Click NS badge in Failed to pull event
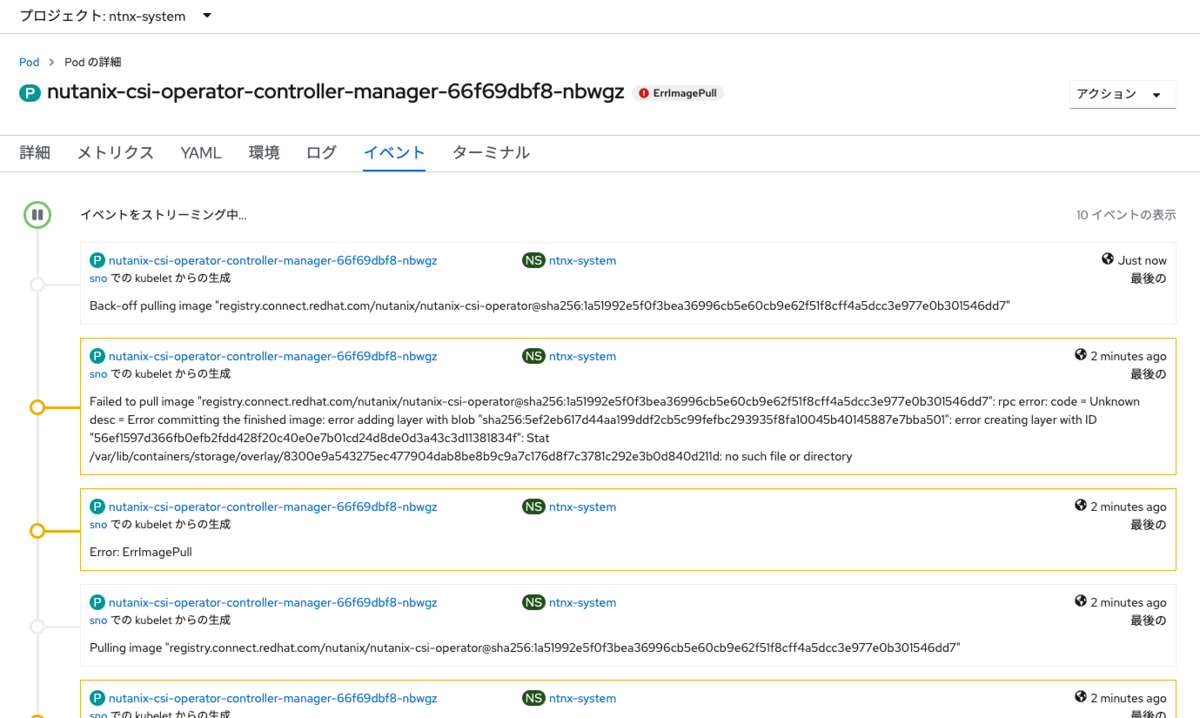The width and height of the screenshot is (1200, 718). click(533, 356)
